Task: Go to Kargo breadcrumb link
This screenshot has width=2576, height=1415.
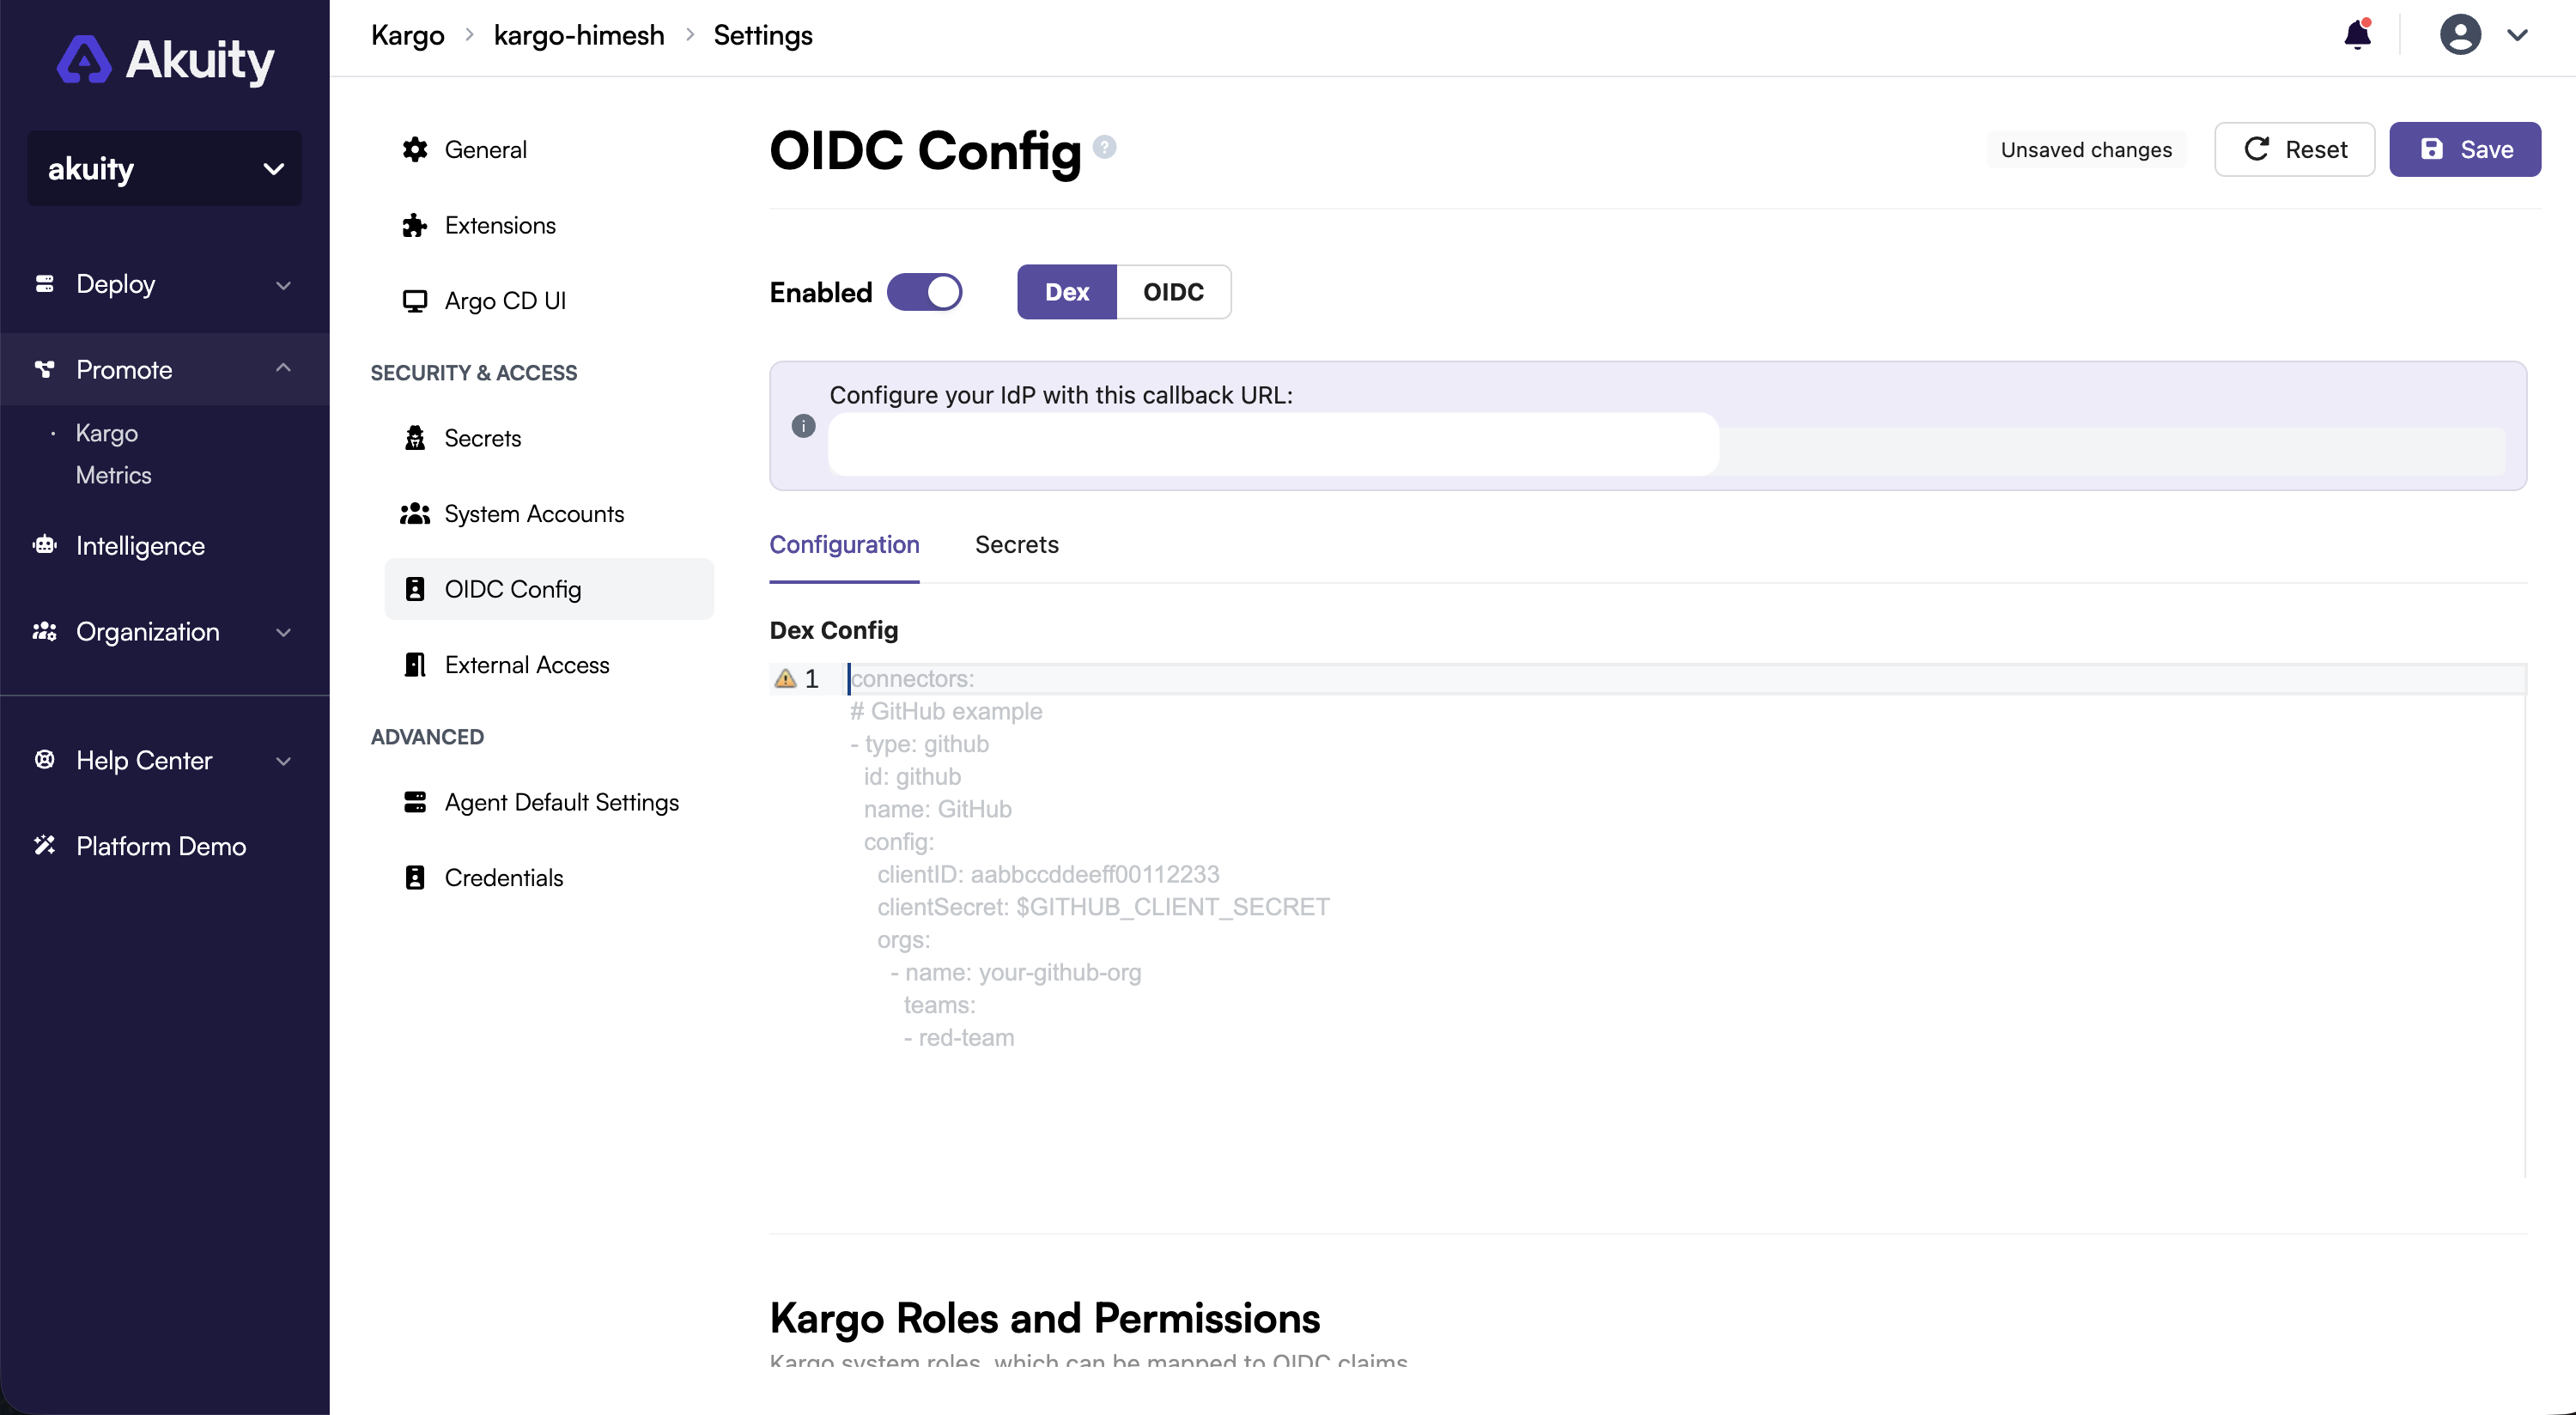Action: click(x=407, y=35)
